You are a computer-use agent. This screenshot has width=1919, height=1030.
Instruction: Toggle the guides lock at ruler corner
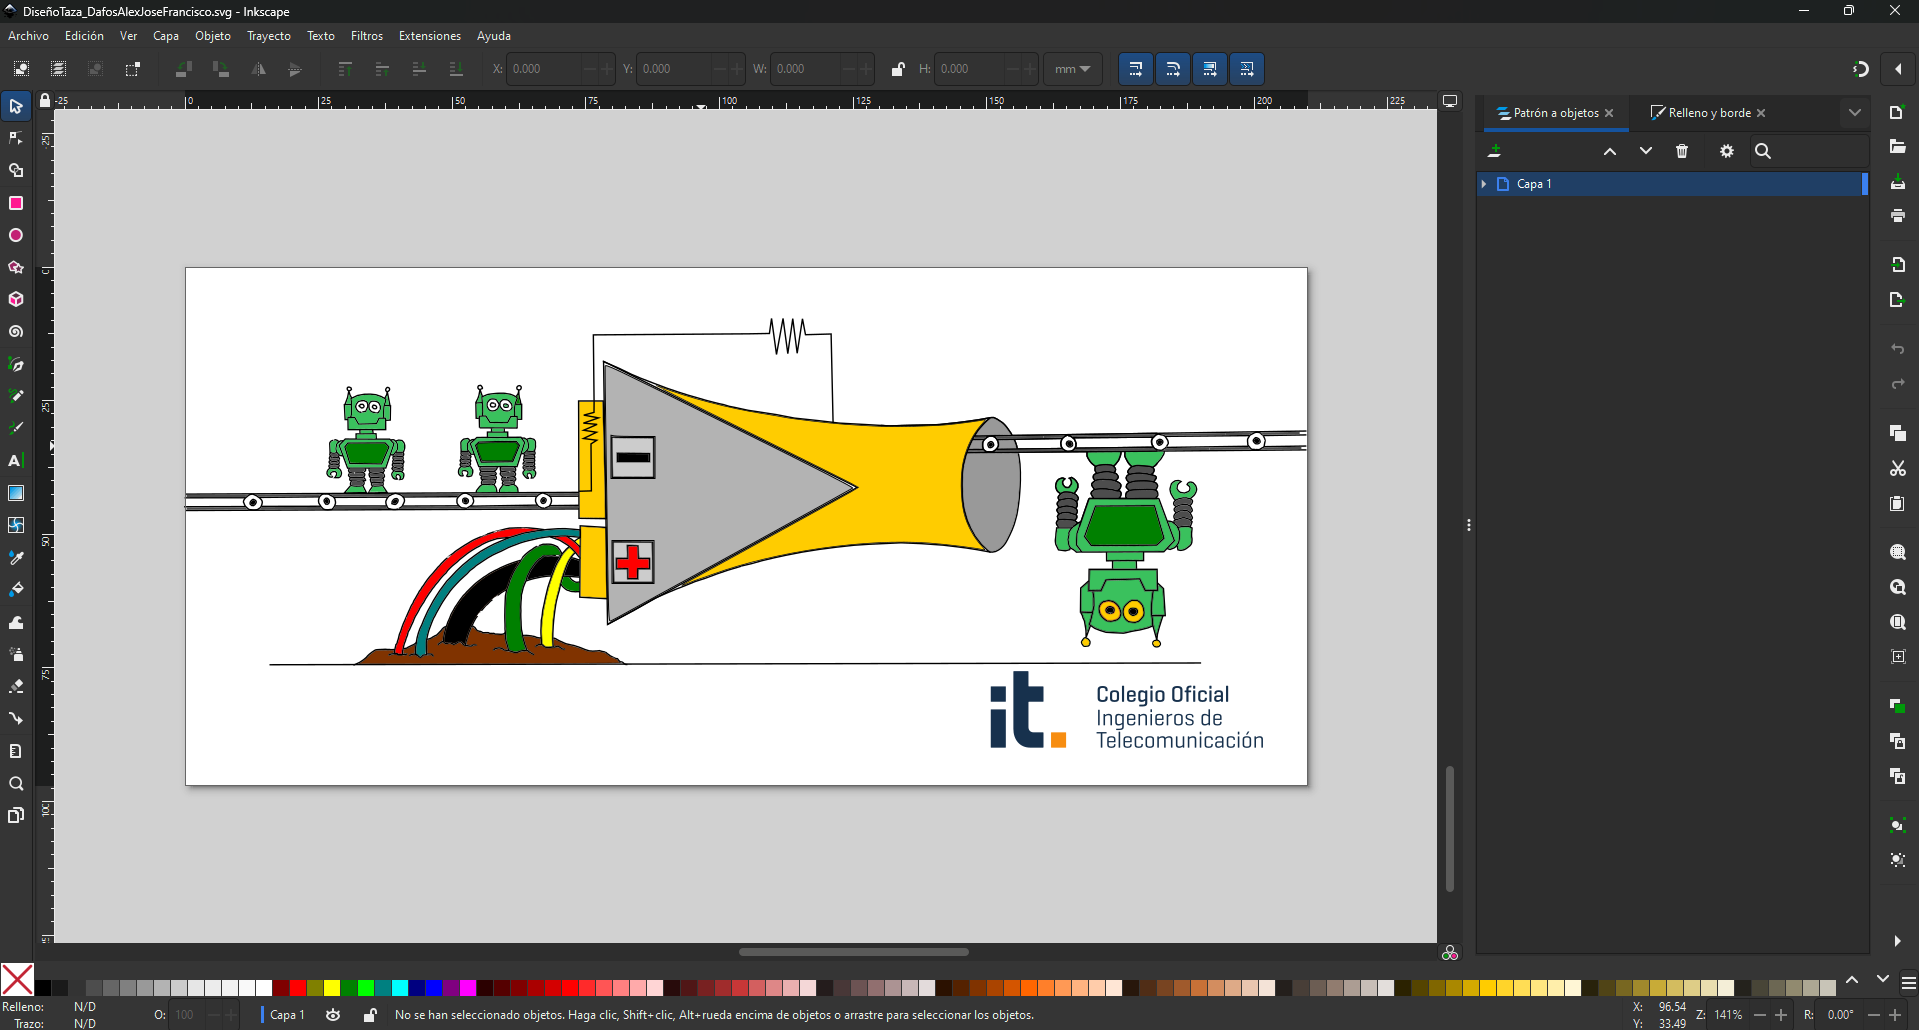(x=44, y=100)
